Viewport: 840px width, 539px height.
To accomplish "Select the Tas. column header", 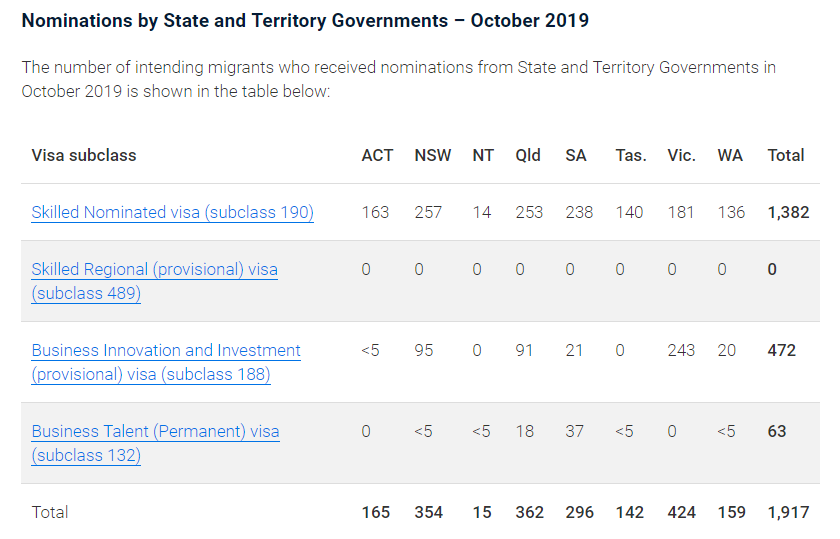I will click(x=631, y=155).
